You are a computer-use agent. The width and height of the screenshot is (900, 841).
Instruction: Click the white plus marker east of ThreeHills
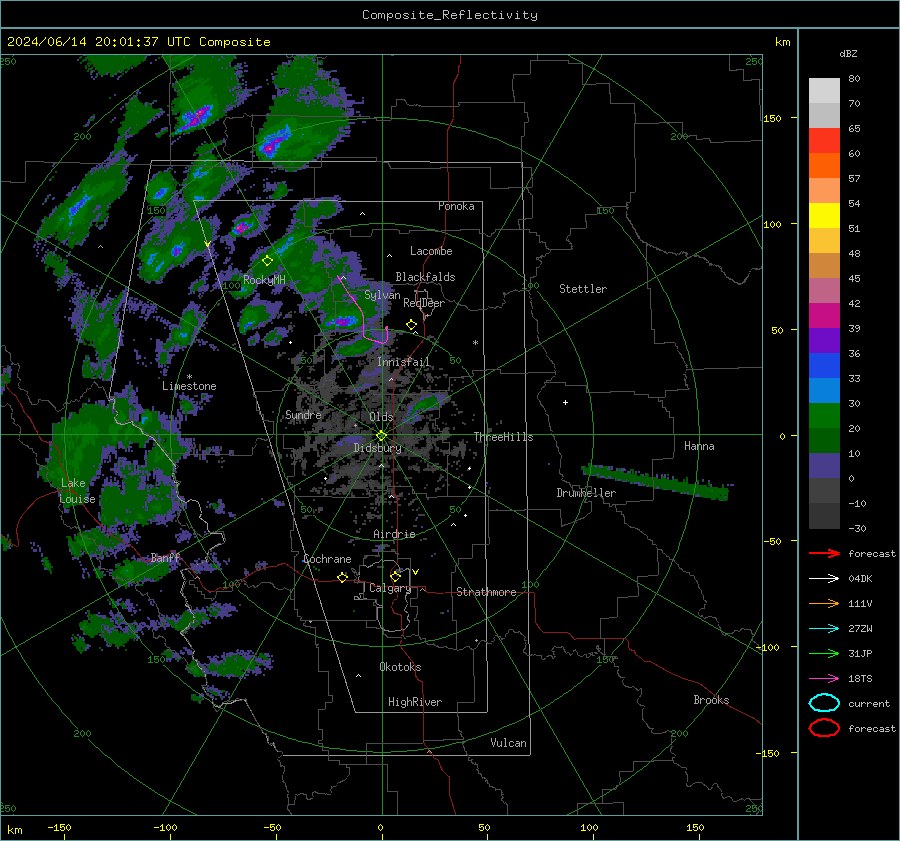coord(565,402)
